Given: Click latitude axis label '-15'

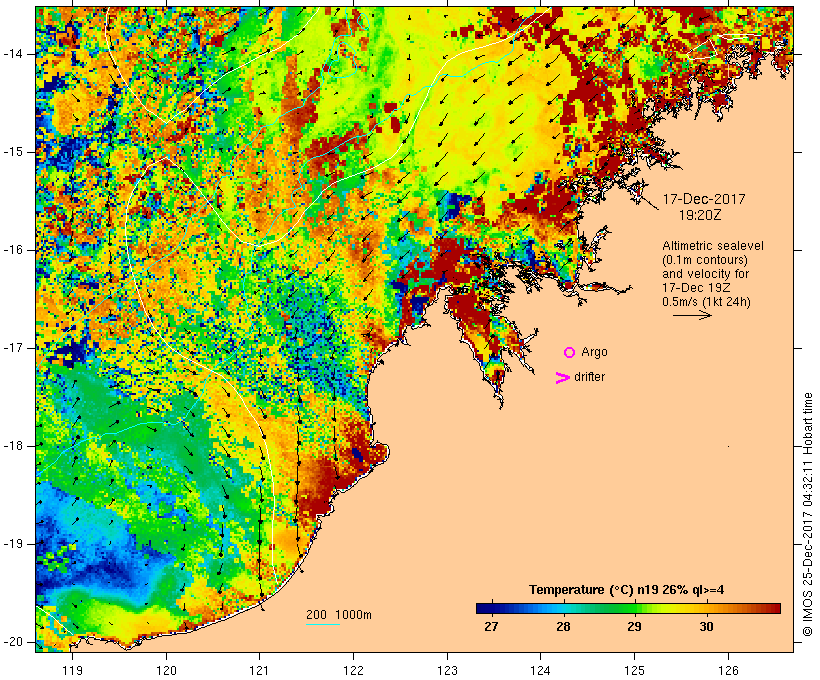Looking at the screenshot, I should point(12,152).
